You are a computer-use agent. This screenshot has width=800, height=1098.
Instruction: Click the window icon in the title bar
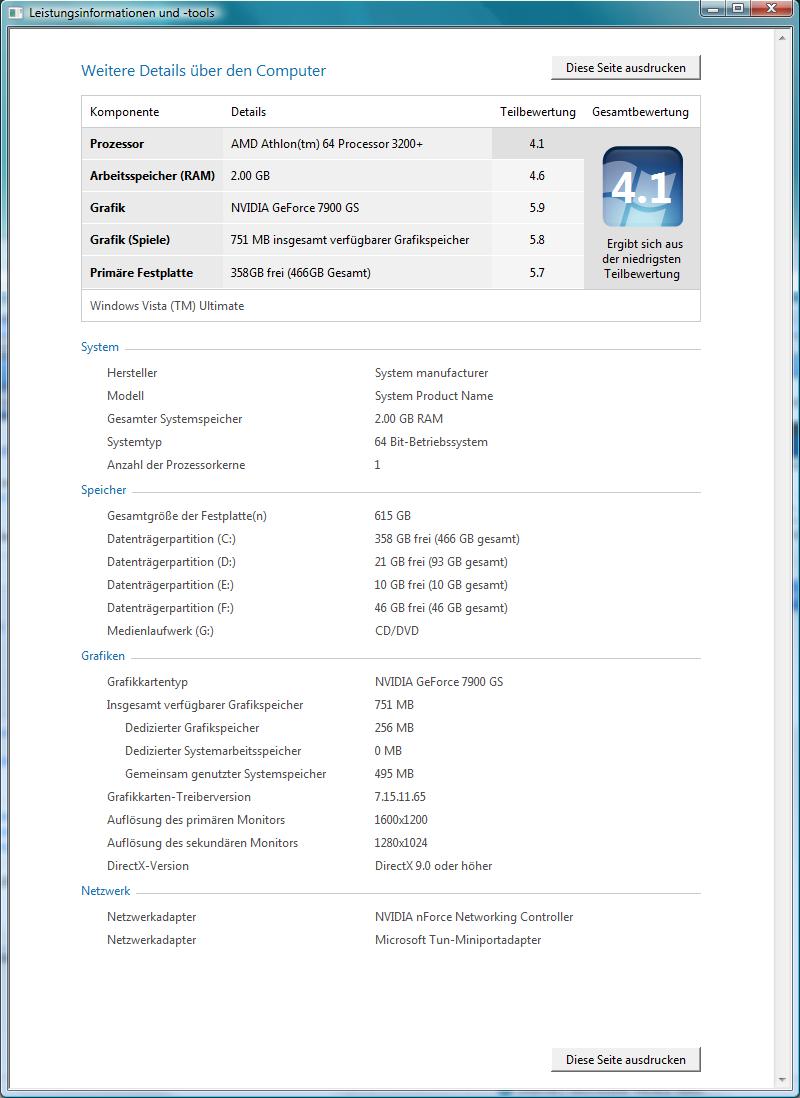pyautogui.click(x=15, y=13)
